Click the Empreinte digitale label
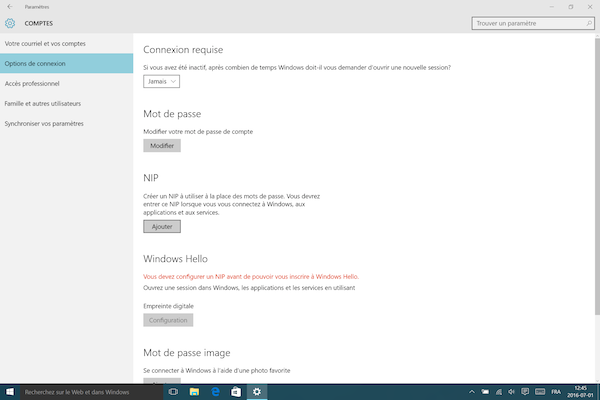The image size is (600, 400). (x=168, y=306)
